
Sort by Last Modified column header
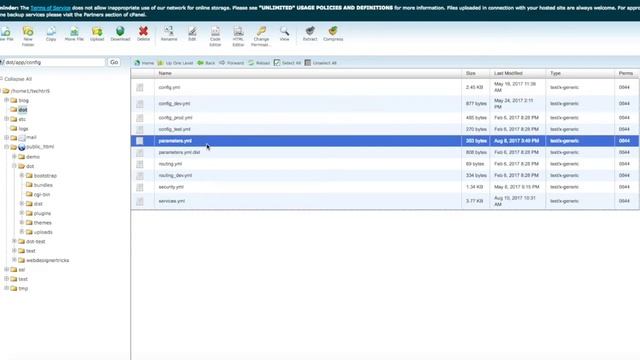coord(518,73)
